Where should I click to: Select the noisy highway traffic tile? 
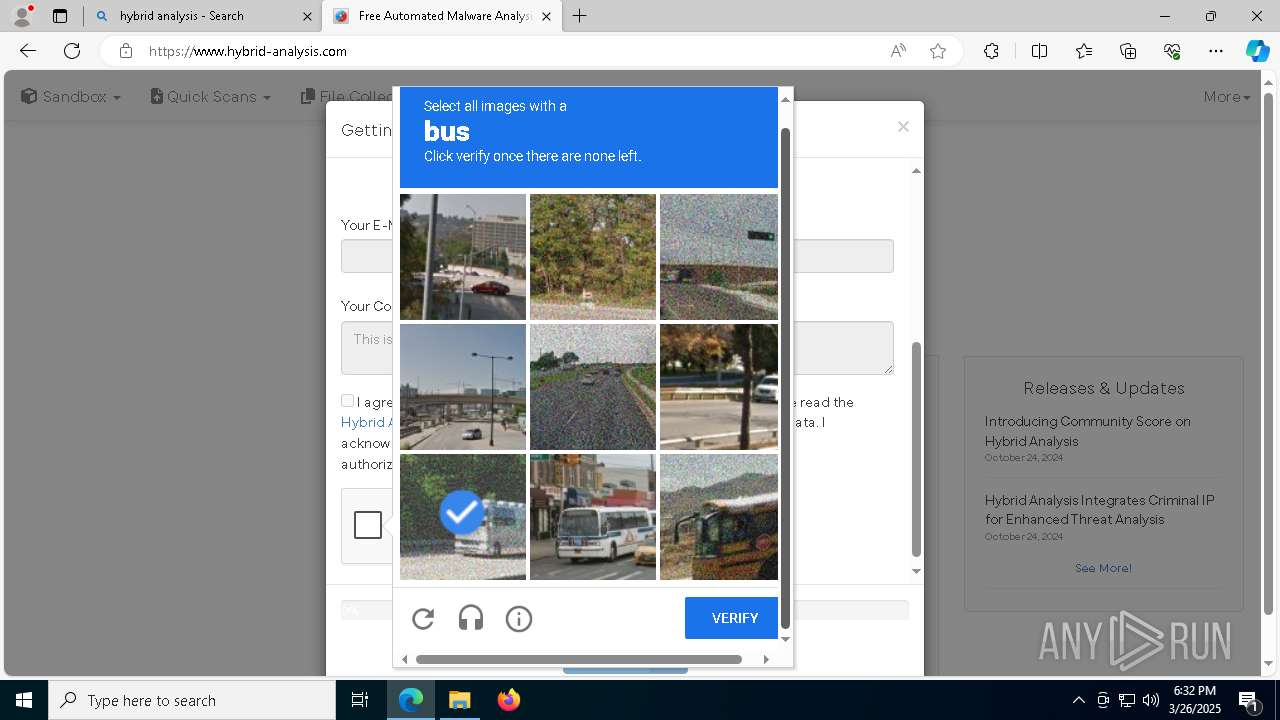tap(593, 387)
